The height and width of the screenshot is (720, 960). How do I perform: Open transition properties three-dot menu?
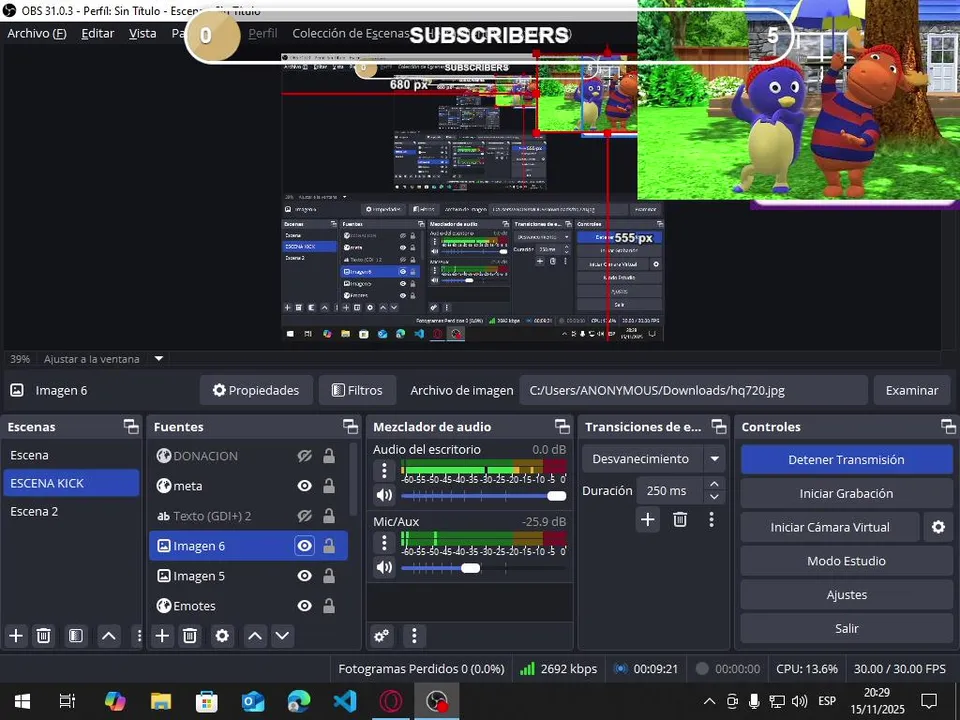click(x=711, y=520)
